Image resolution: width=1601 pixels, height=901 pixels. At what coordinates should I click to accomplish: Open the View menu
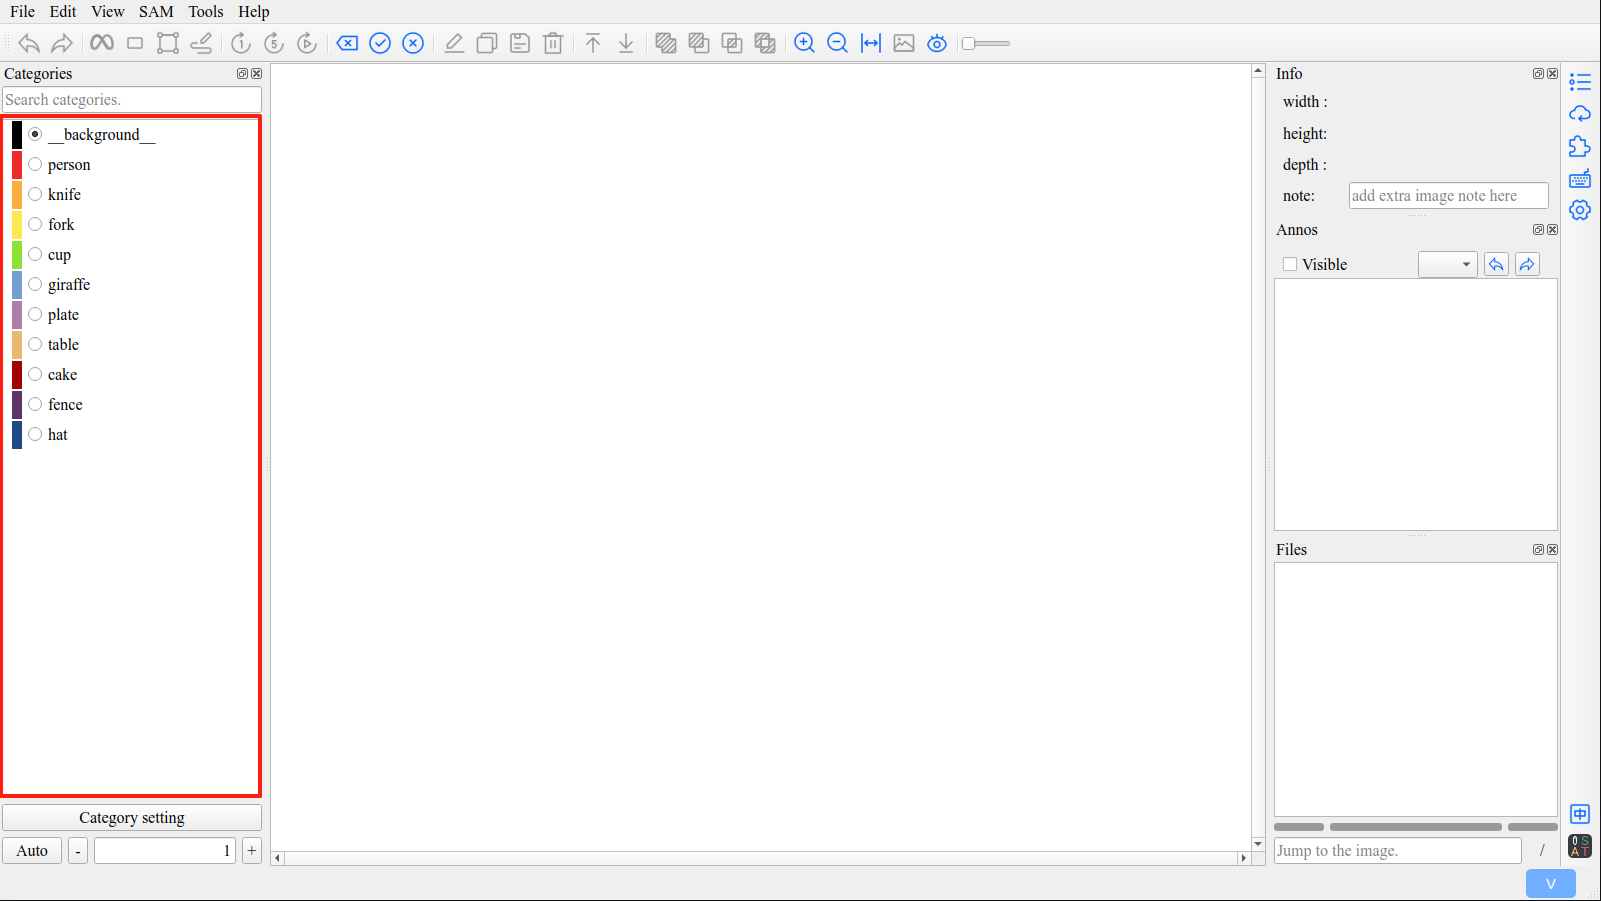[107, 11]
